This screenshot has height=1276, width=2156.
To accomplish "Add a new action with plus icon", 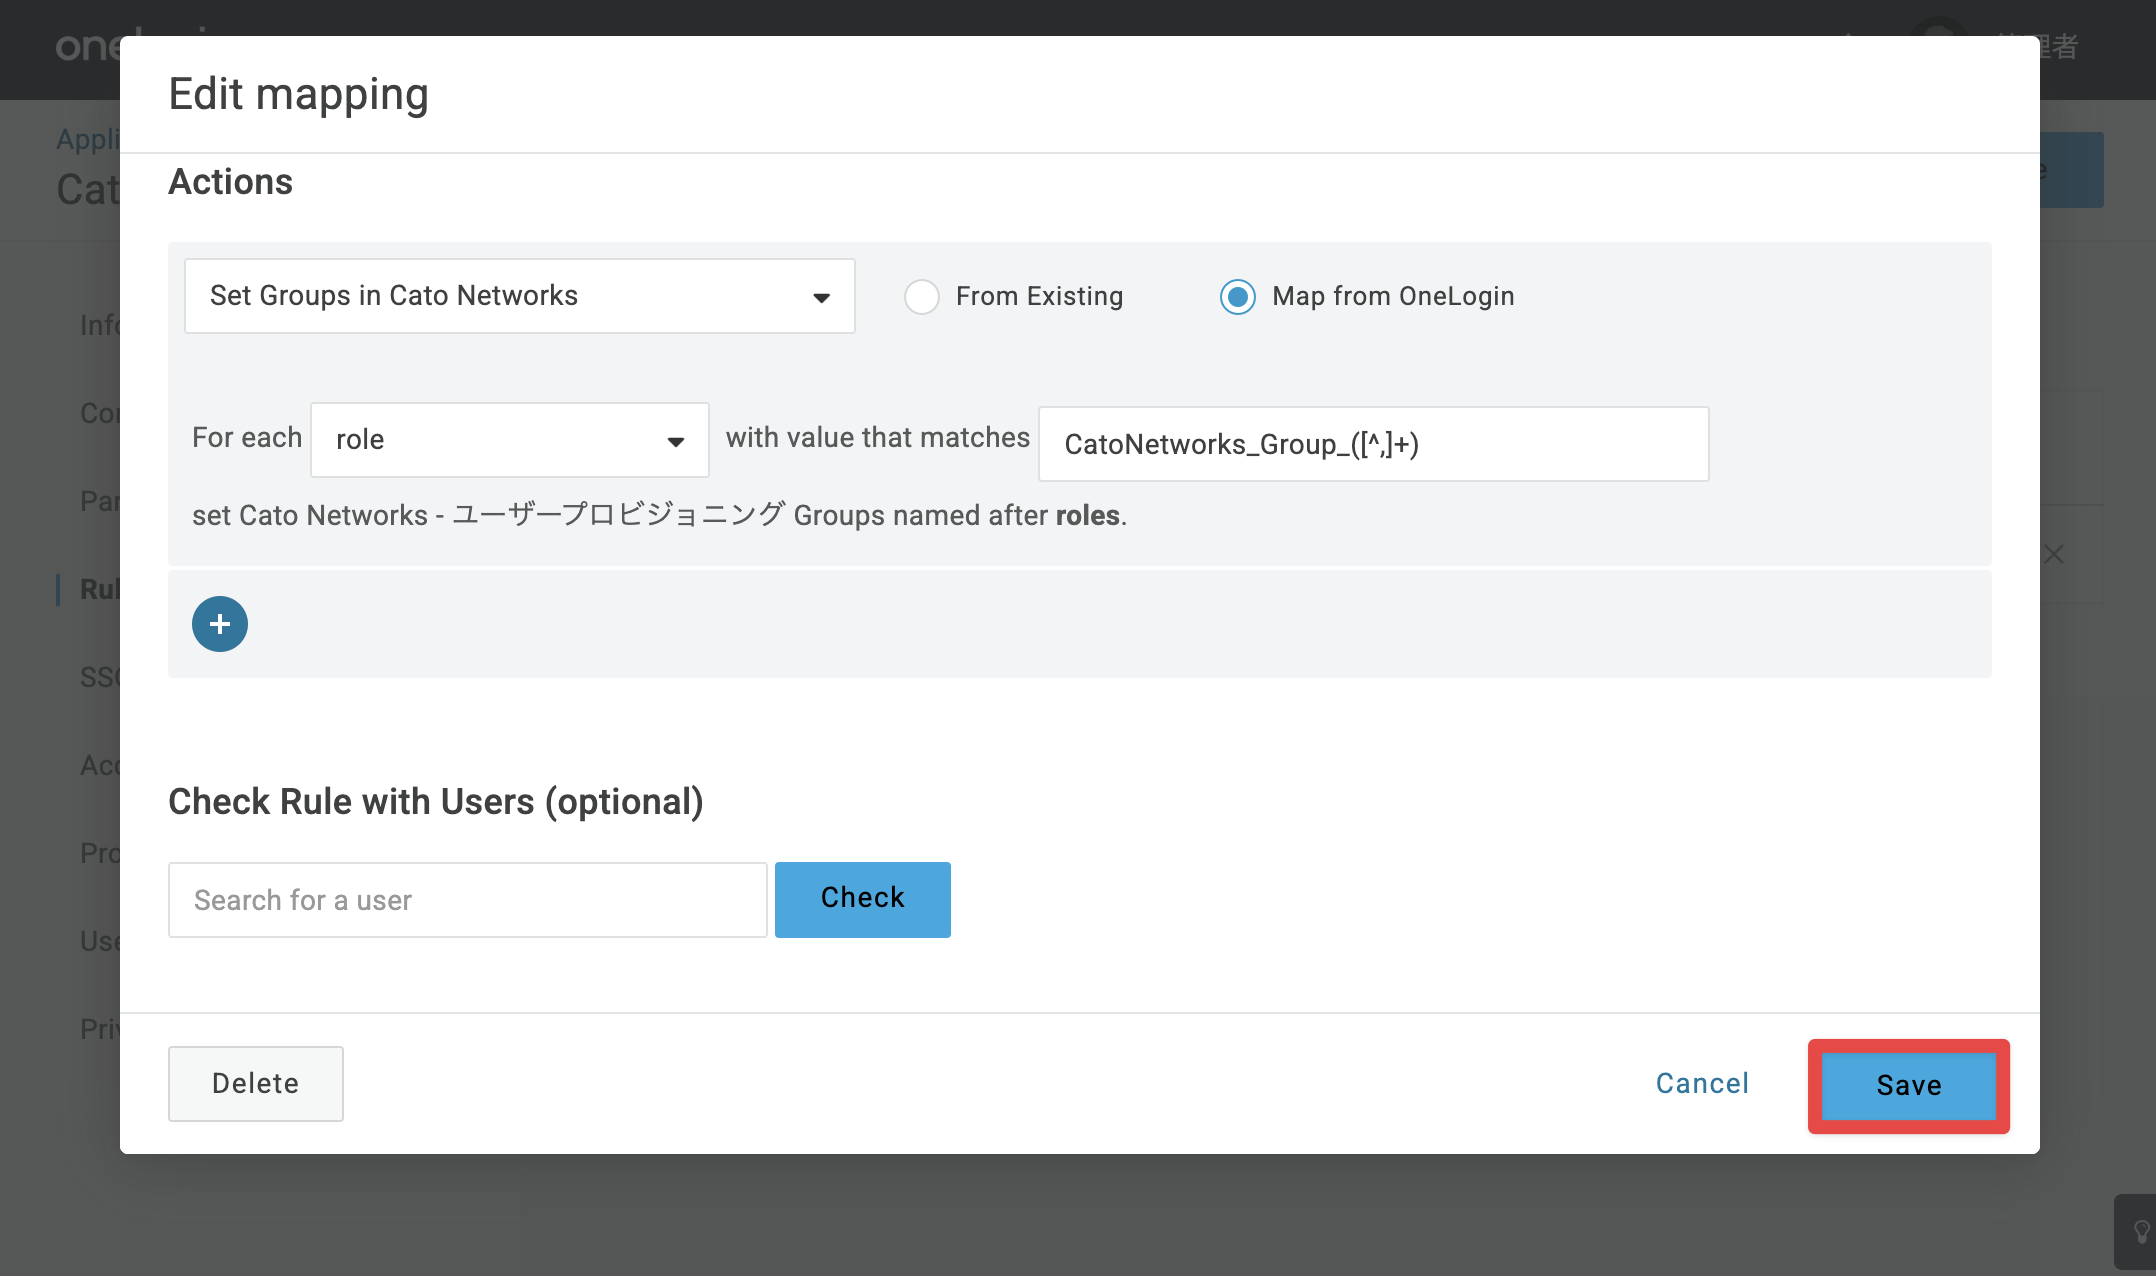I will [220, 624].
